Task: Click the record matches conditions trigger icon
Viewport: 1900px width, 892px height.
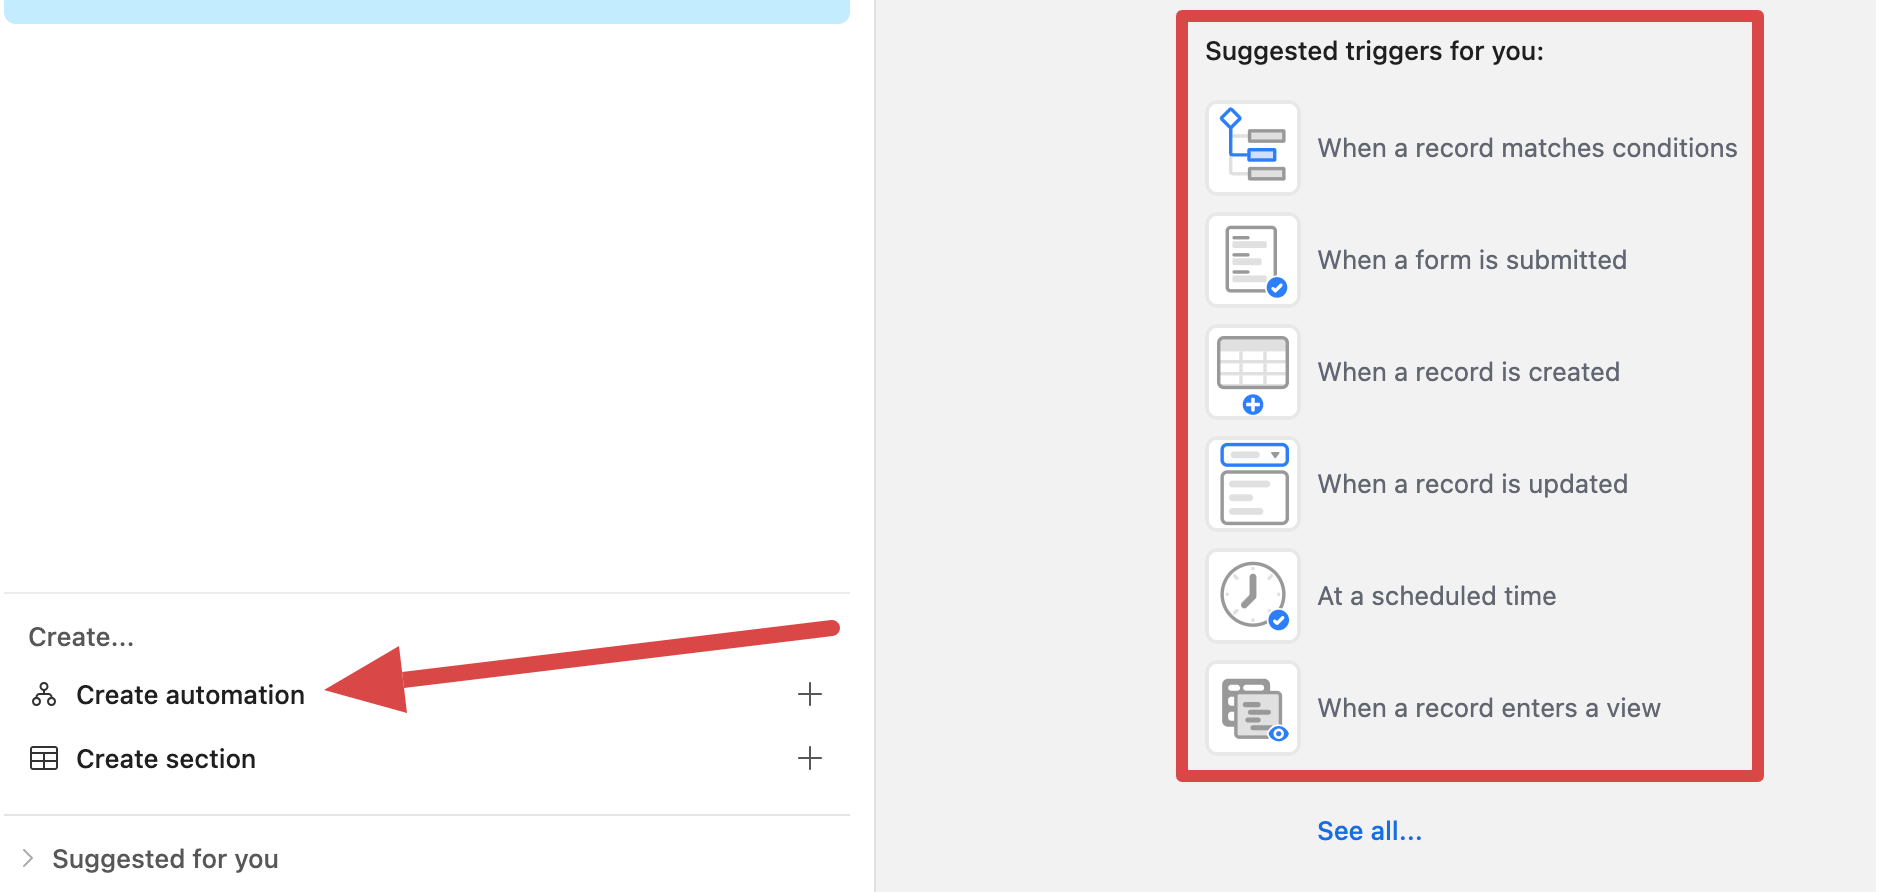Action: (1253, 148)
